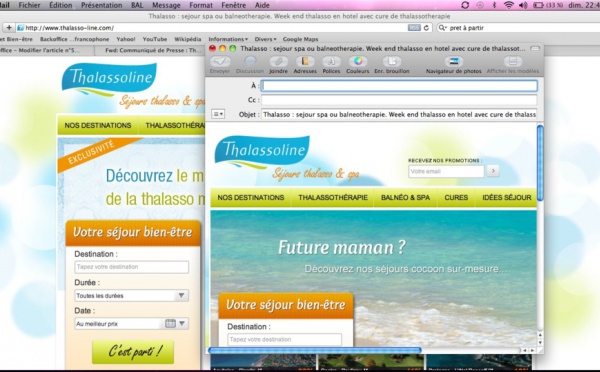The width and height of the screenshot is (600, 372).
Task: Save draft with Enr. brouillon icon
Action: (392, 62)
